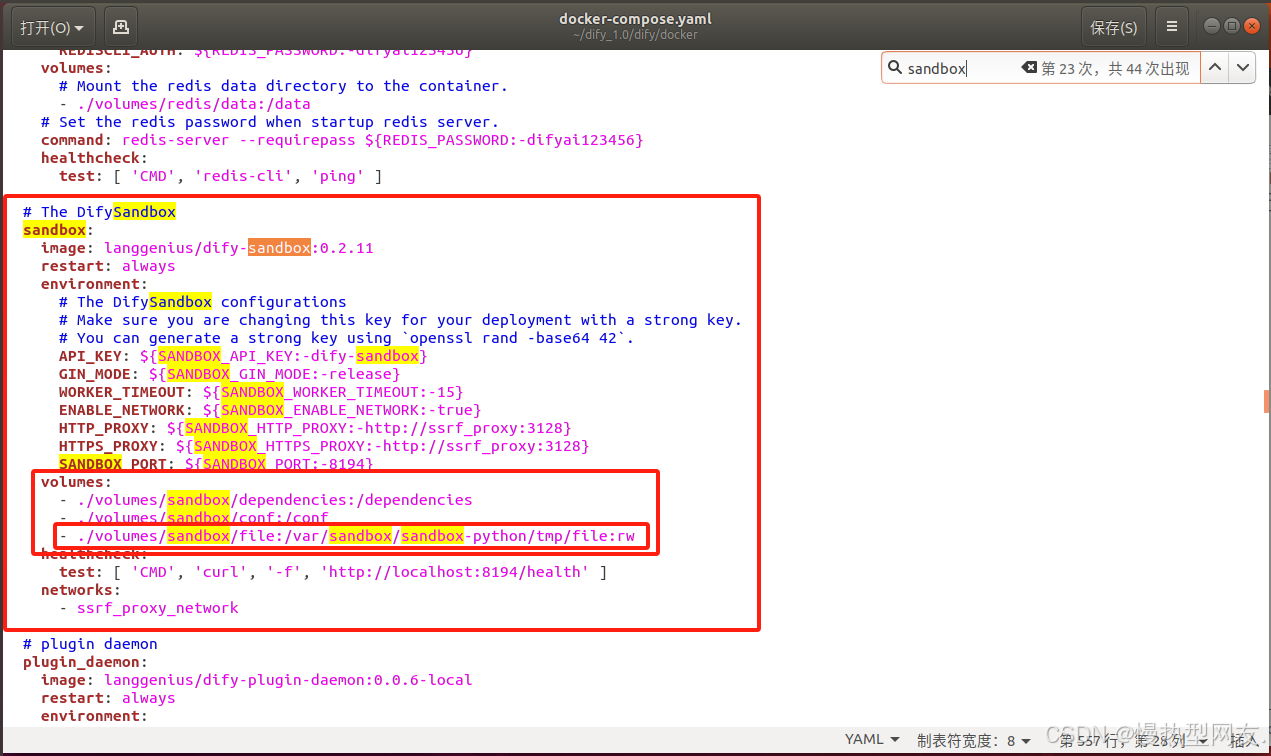Go to the previous search match with the up arrow
The height and width of the screenshot is (756, 1271).
1214,68
